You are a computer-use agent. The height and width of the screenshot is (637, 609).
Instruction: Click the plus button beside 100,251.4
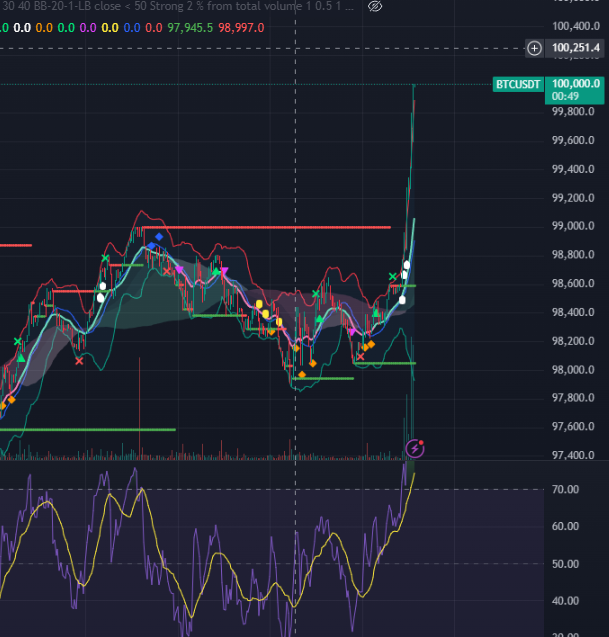[x=534, y=48]
